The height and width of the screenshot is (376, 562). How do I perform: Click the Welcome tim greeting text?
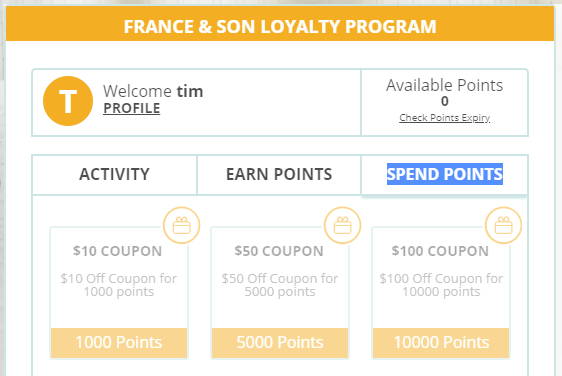point(153,91)
